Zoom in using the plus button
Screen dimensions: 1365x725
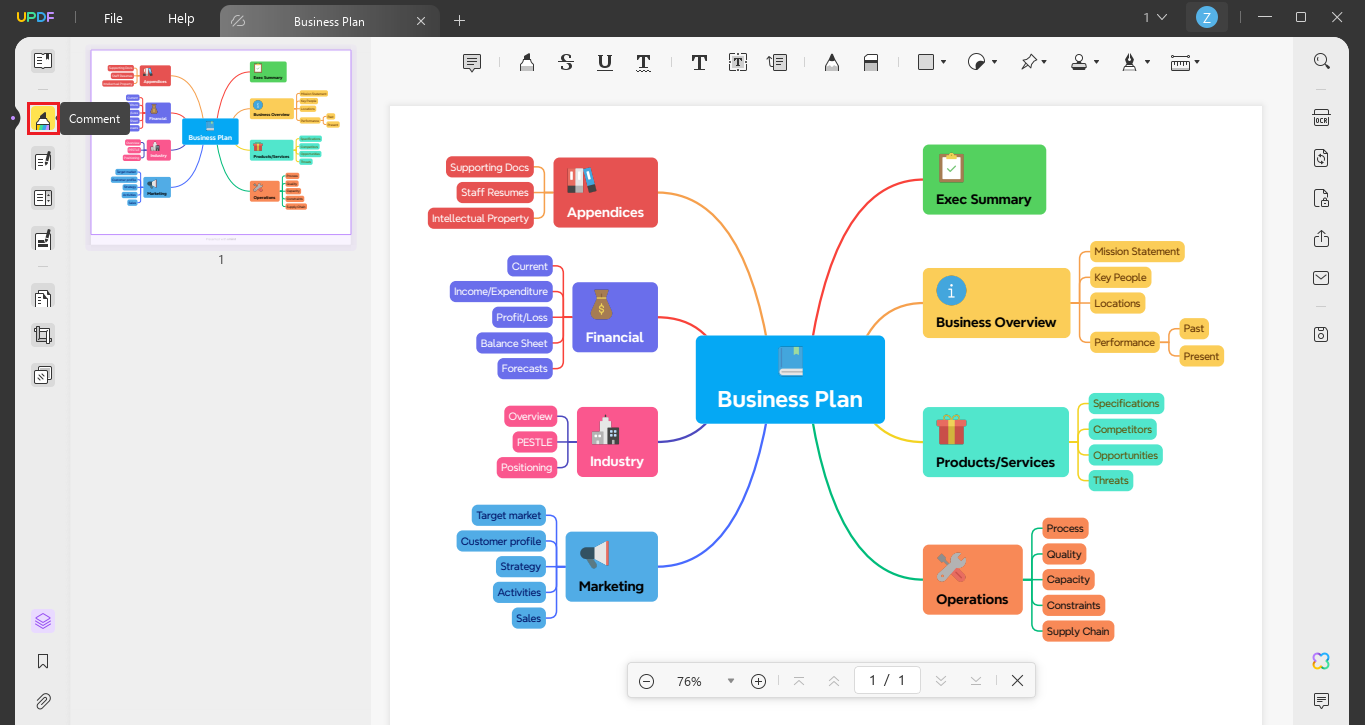click(758, 680)
